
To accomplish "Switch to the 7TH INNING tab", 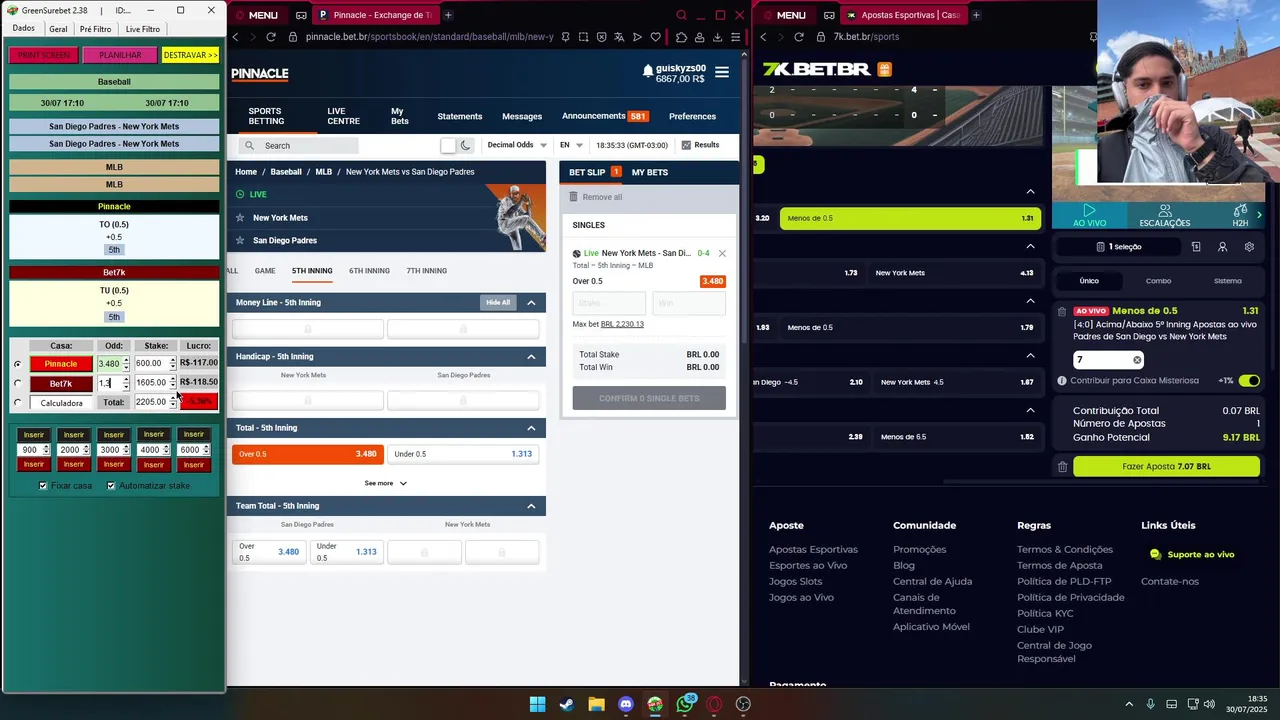I will click(x=427, y=271).
